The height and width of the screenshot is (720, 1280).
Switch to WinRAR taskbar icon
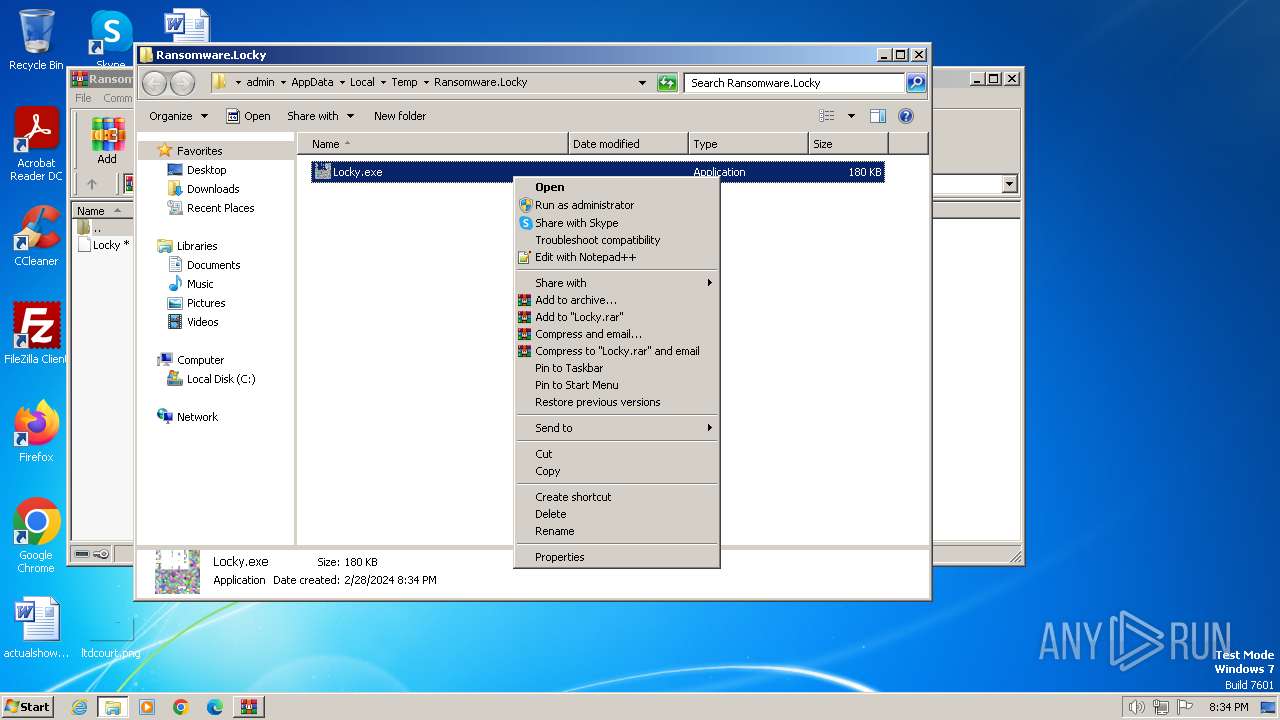[249, 707]
